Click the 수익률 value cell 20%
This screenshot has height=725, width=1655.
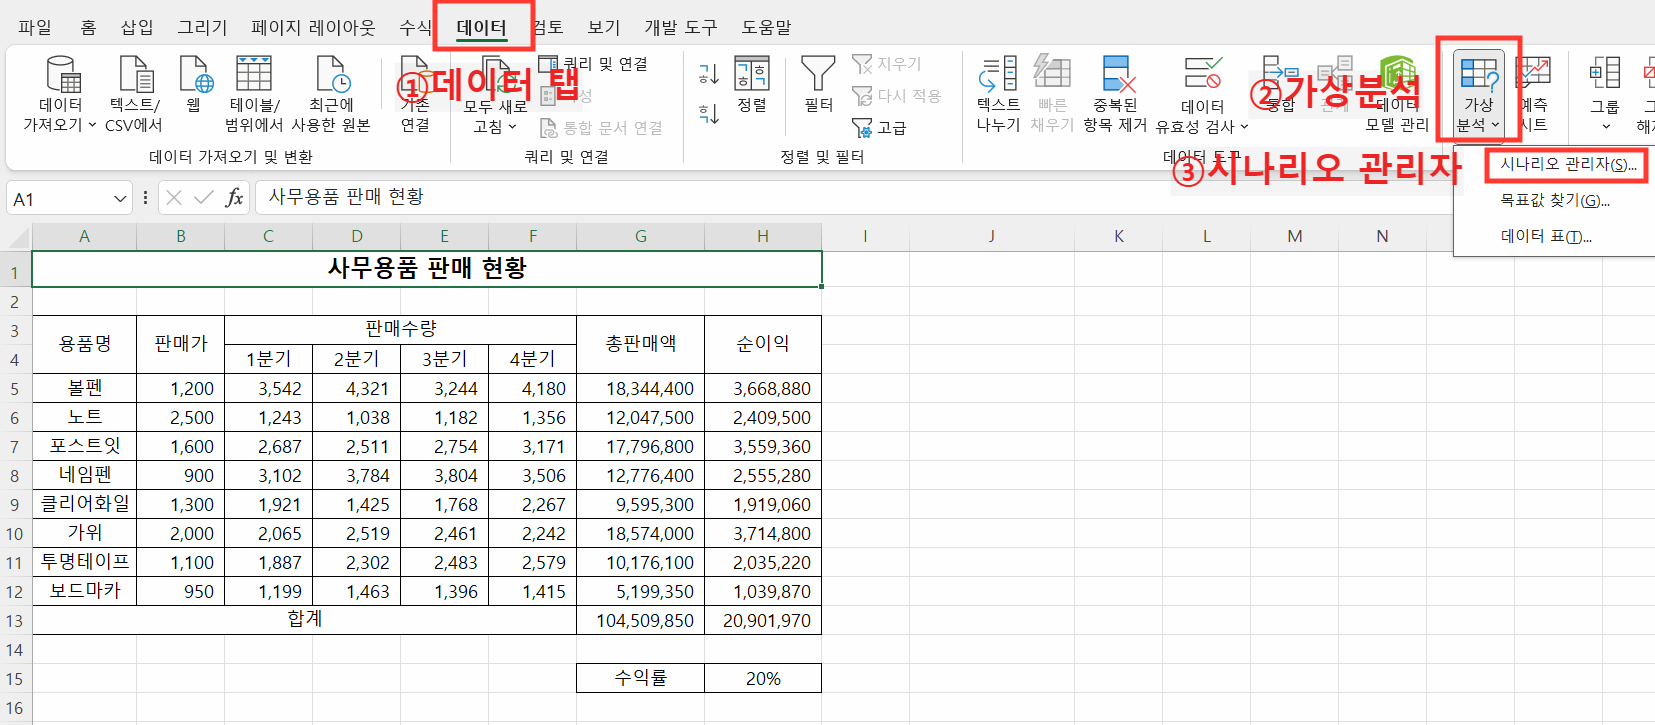[763, 678]
